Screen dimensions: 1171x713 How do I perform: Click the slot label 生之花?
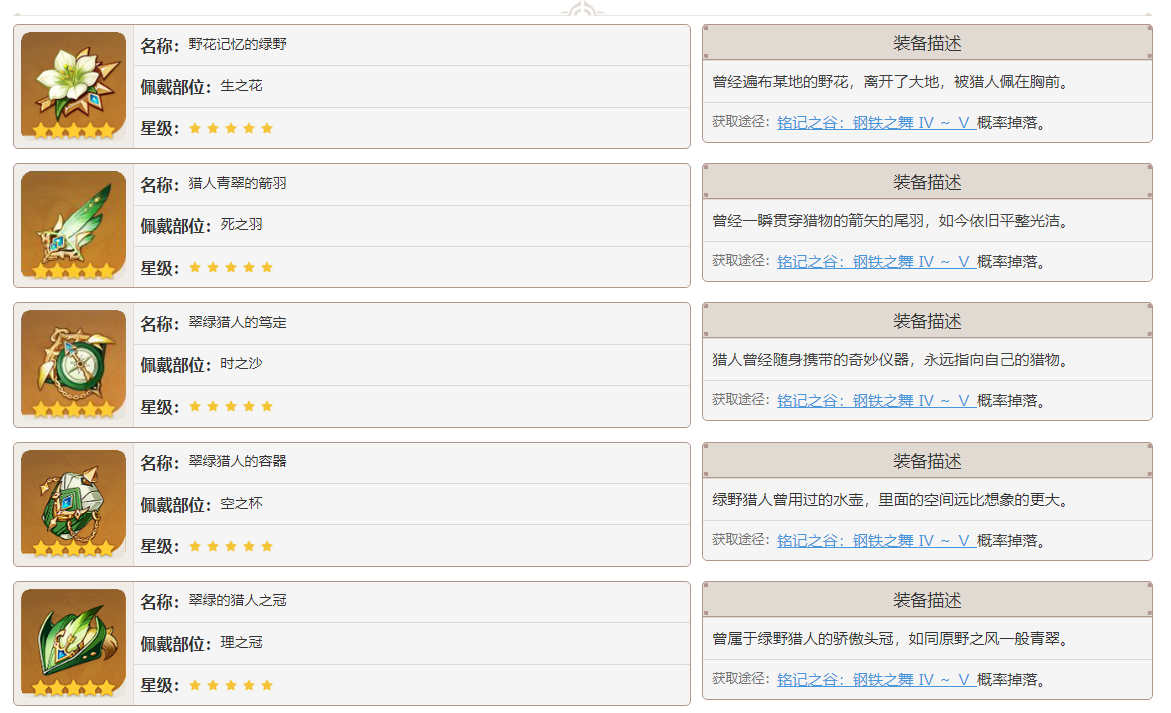point(241,87)
